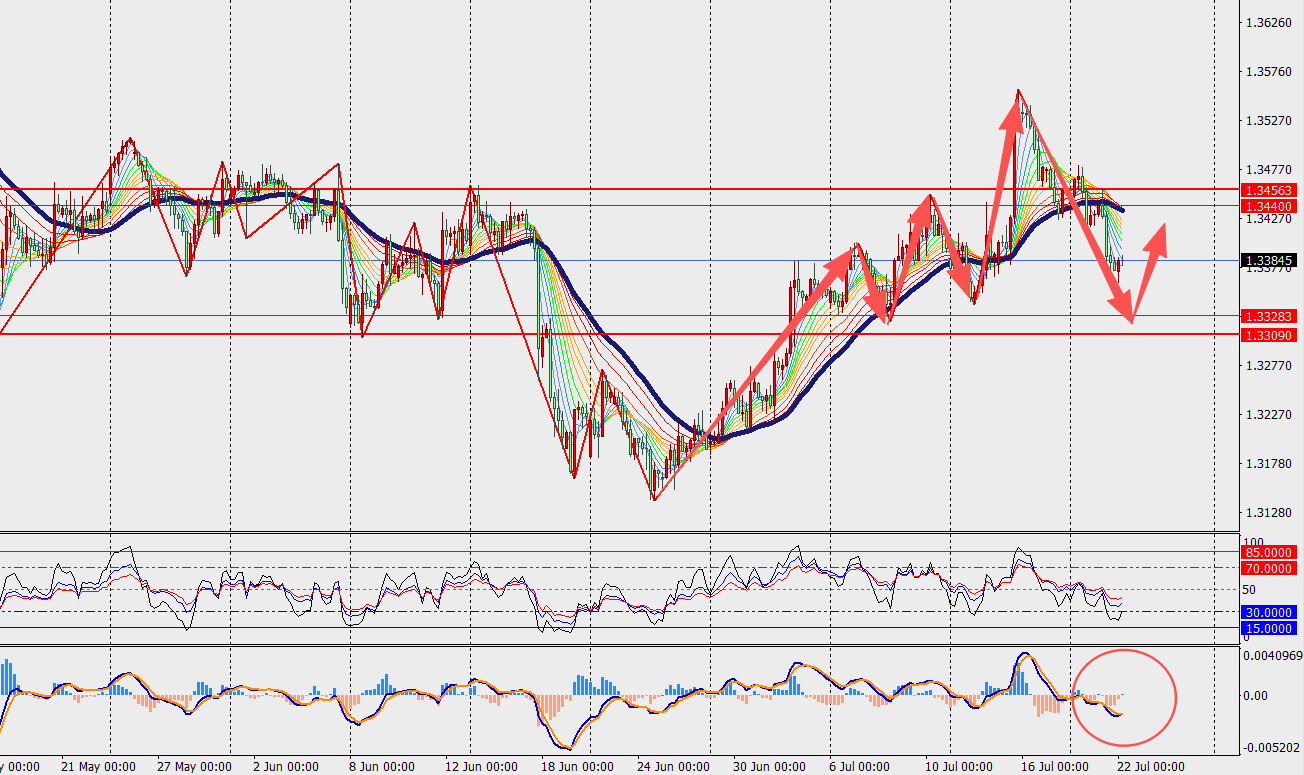
Task: Select the 22 Jul 00:00 date label
Action: 1152,767
